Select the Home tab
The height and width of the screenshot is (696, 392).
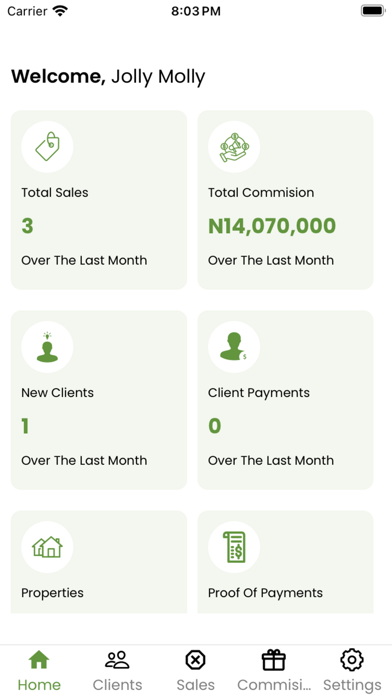pyautogui.click(x=39, y=670)
